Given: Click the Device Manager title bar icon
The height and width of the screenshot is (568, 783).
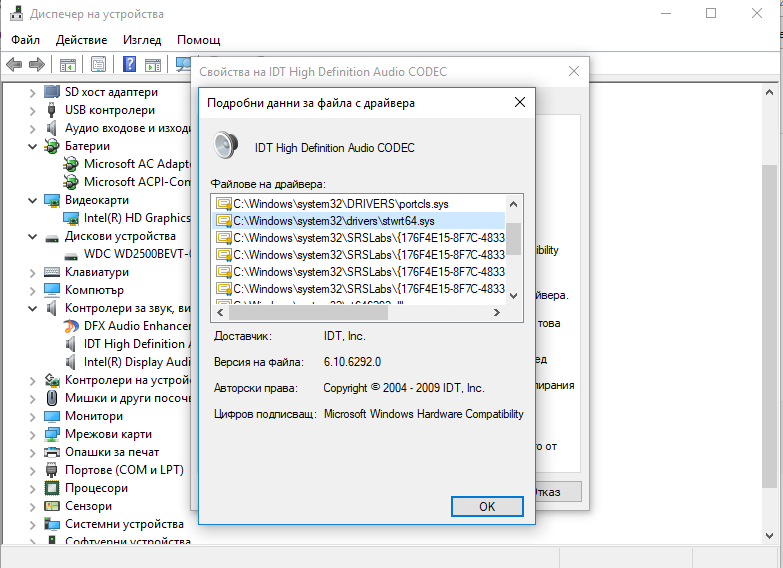Looking at the screenshot, I should [16, 13].
